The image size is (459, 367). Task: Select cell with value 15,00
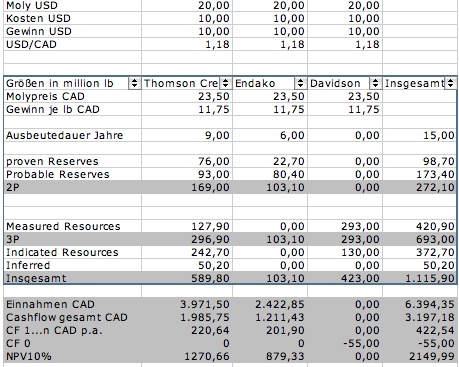(x=419, y=135)
